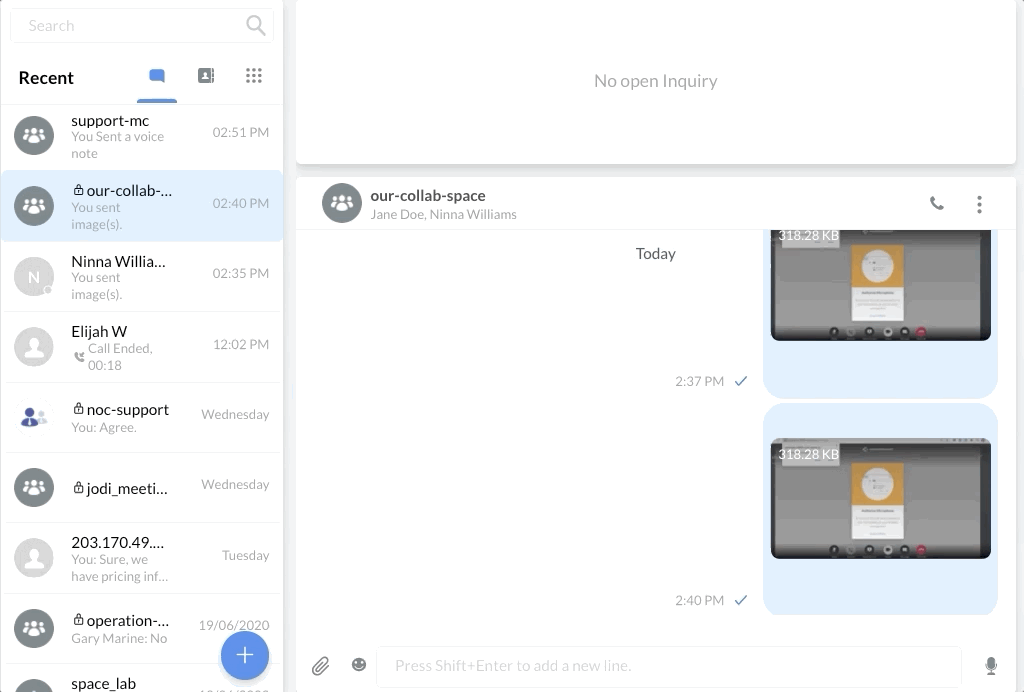Click the Elijah W avatar icon
Image resolution: width=1024 pixels, height=692 pixels.
pyautogui.click(x=34, y=347)
